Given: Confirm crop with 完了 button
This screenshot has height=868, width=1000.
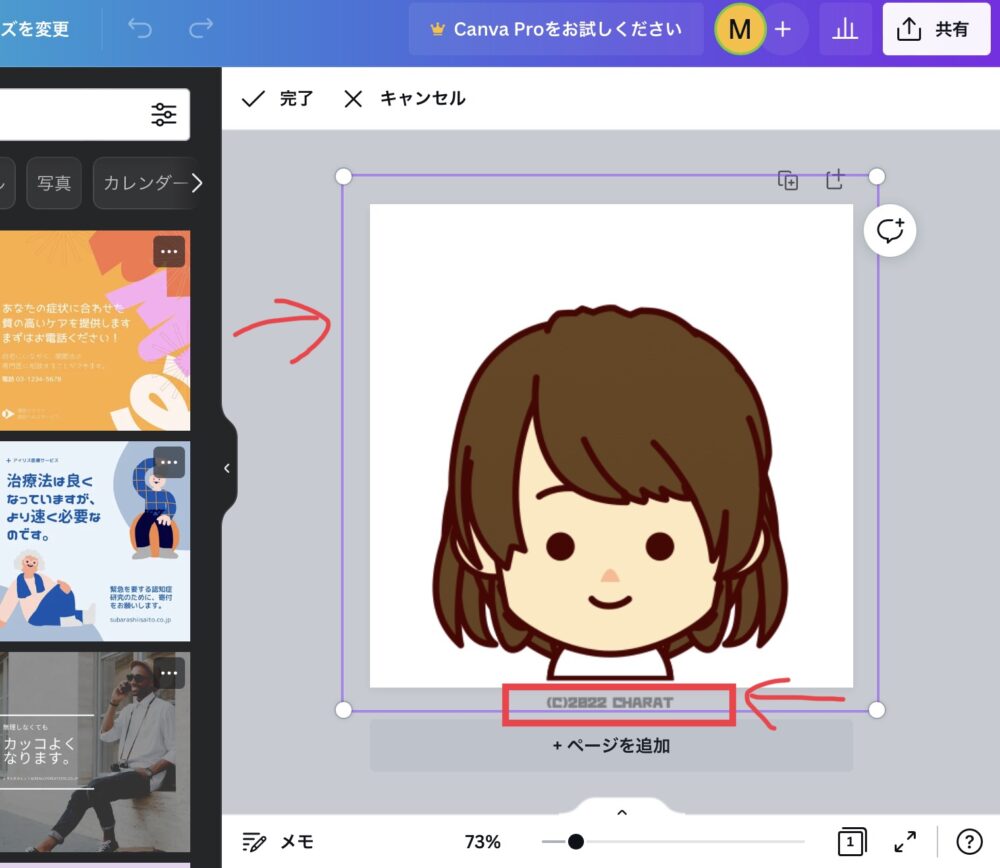Looking at the screenshot, I should (x=278, y=98).
